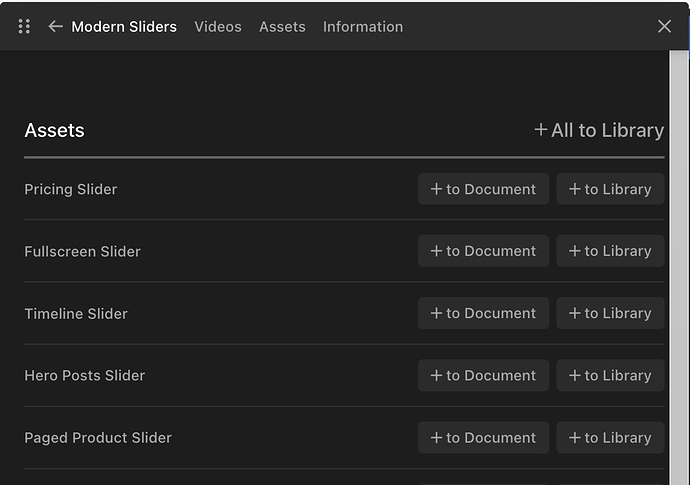
Task: Add Timeline Slider to Library
Action: [x=610, y=313]
